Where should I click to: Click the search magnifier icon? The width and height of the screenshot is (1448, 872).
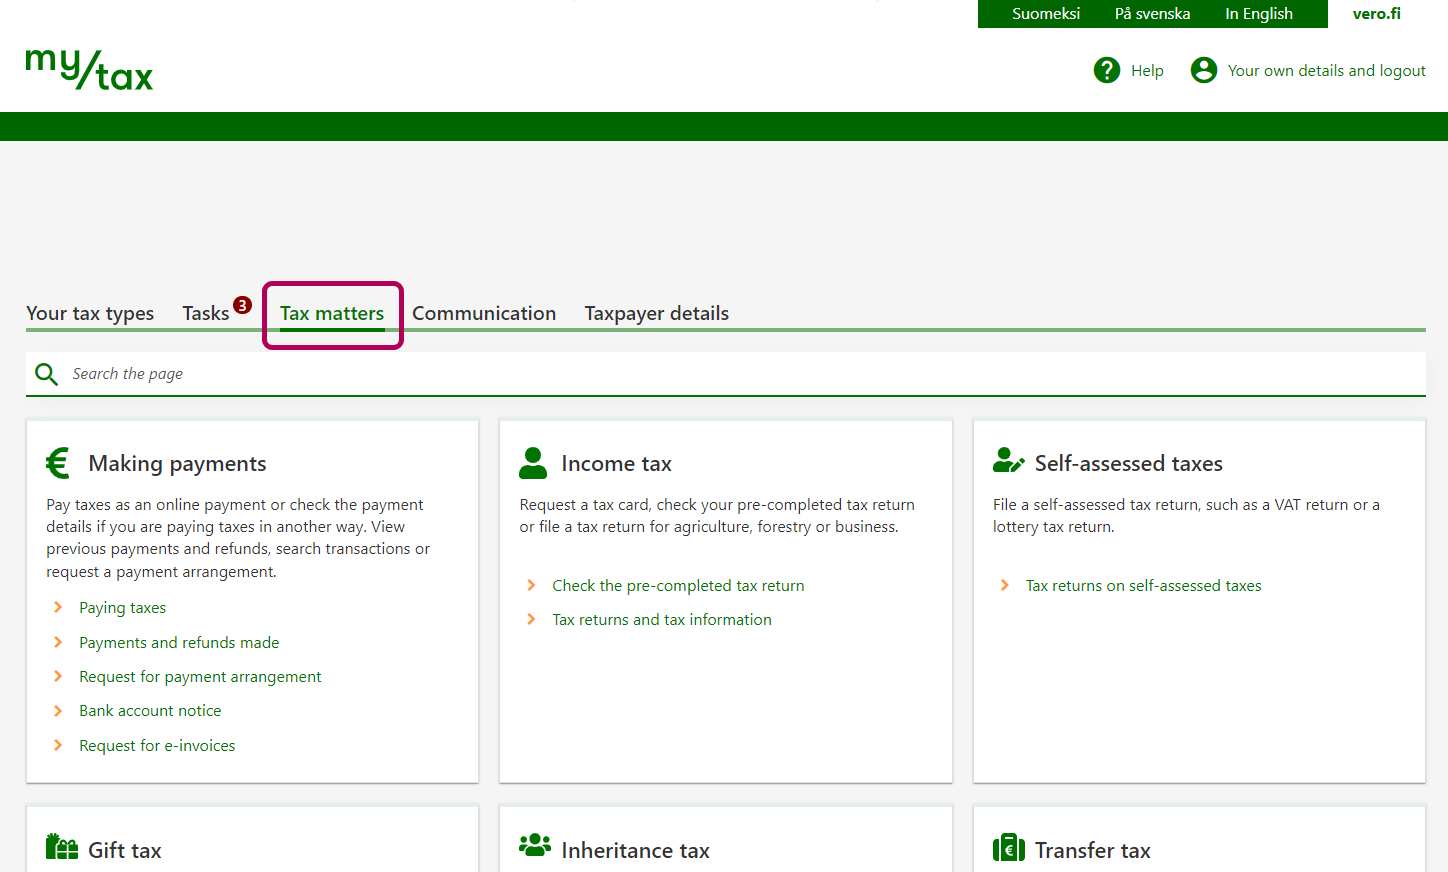pyautogui.click(x=46, y=374)
